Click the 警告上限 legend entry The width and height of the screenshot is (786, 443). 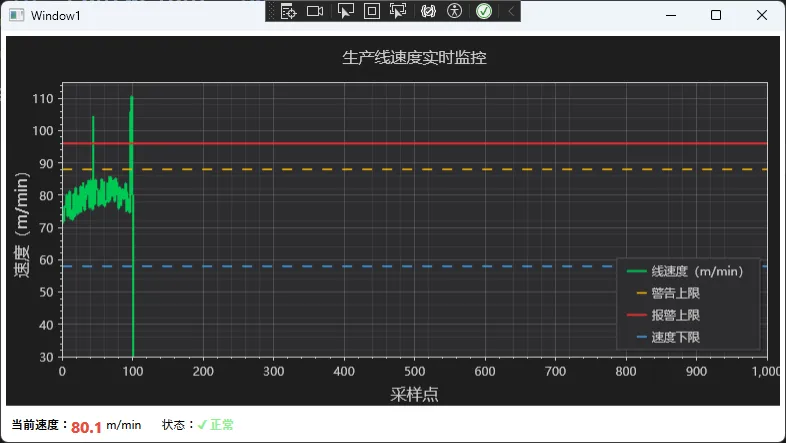point(675,293)
